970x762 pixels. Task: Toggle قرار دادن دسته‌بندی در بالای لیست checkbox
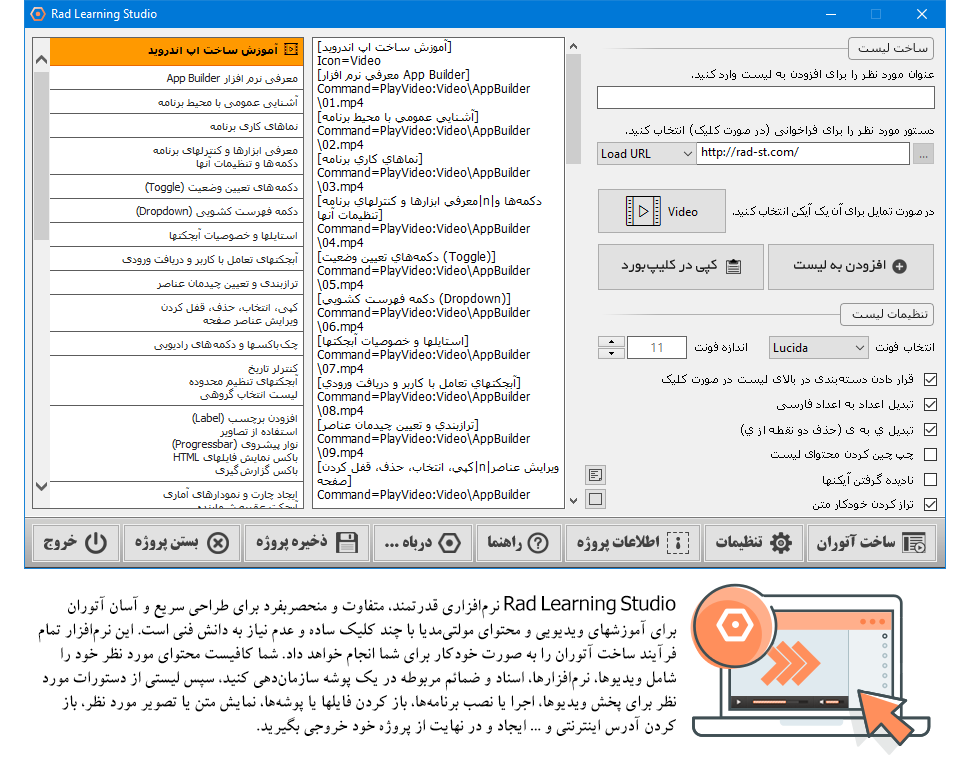click(x=930, y=379)
